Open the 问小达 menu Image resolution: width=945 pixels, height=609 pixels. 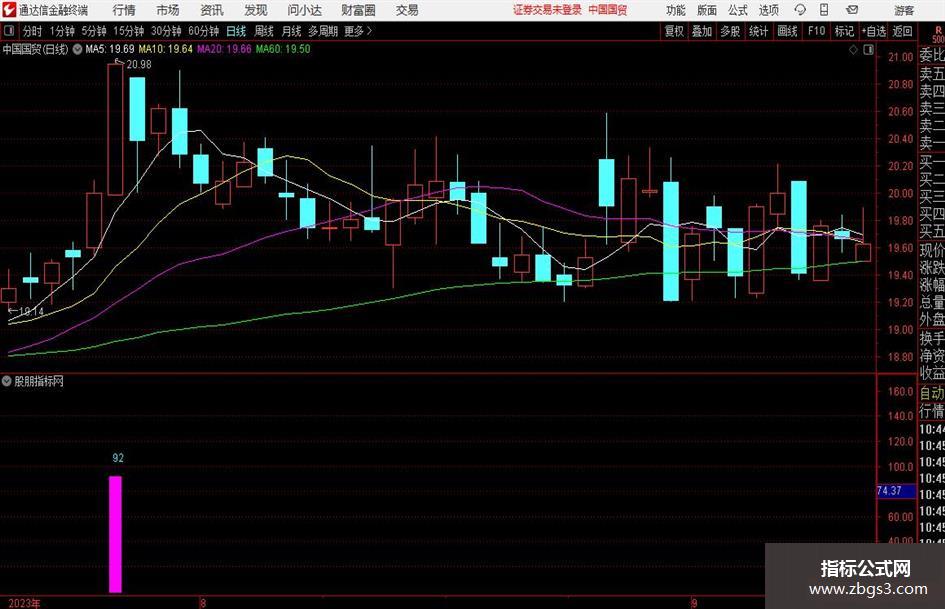pos(304,10)
